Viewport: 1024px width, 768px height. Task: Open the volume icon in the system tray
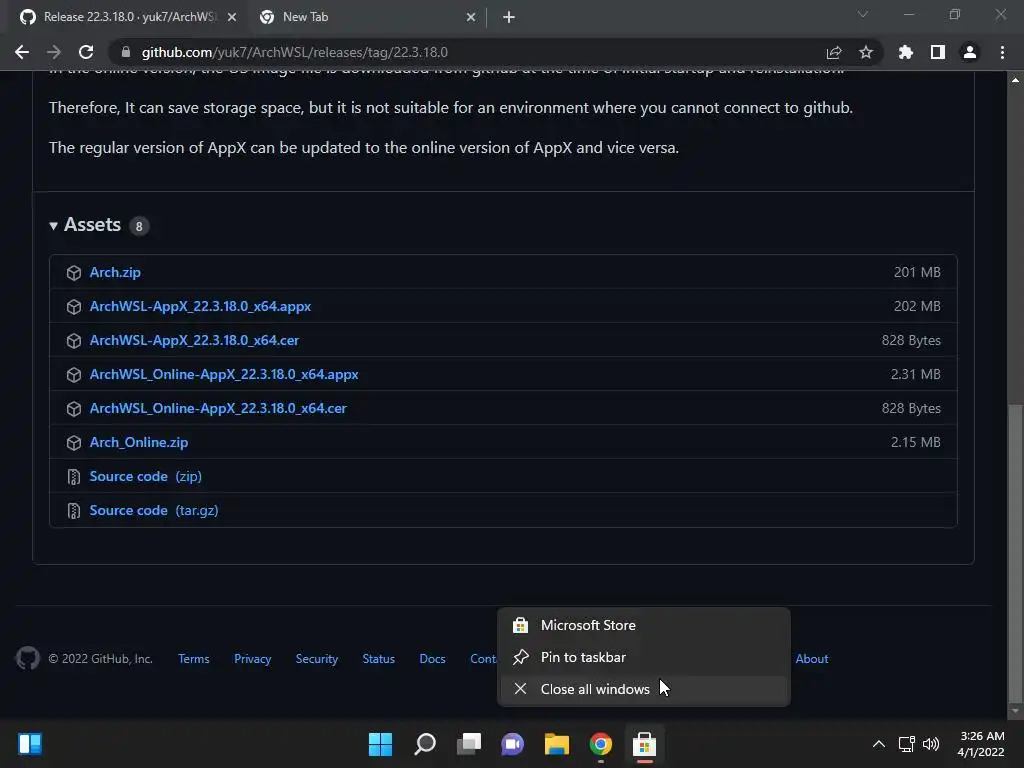pos(931,744)
